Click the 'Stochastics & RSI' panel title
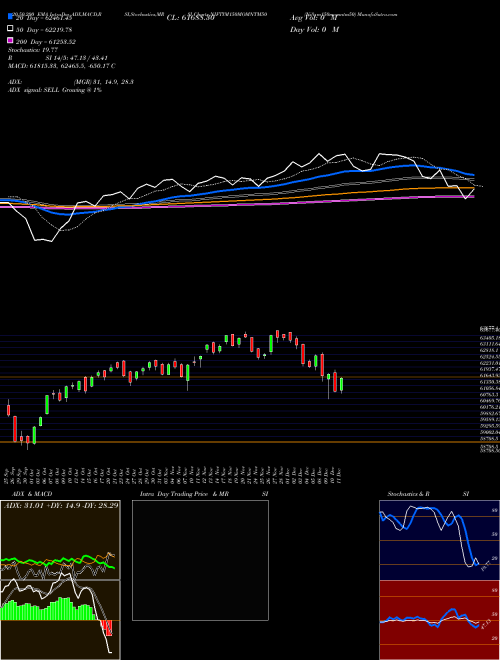Screen dimensions: 500x660 [x=428, y=494]
